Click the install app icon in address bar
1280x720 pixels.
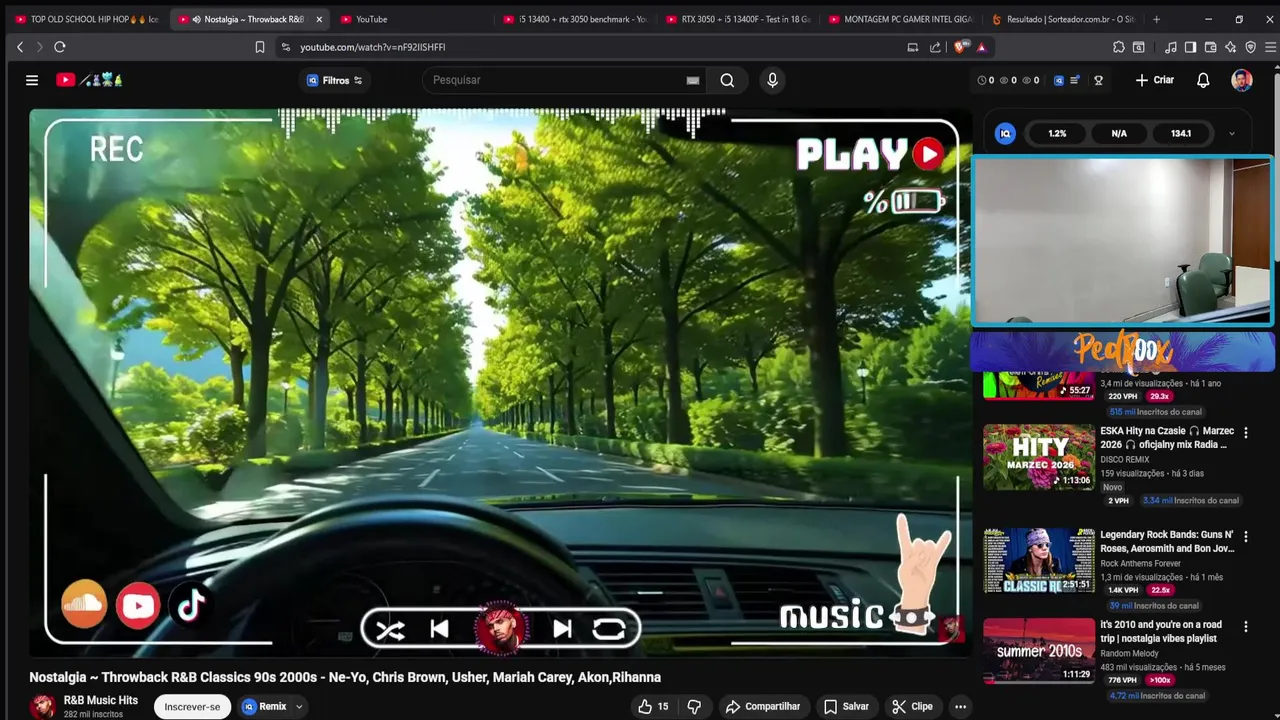(912, 47)
